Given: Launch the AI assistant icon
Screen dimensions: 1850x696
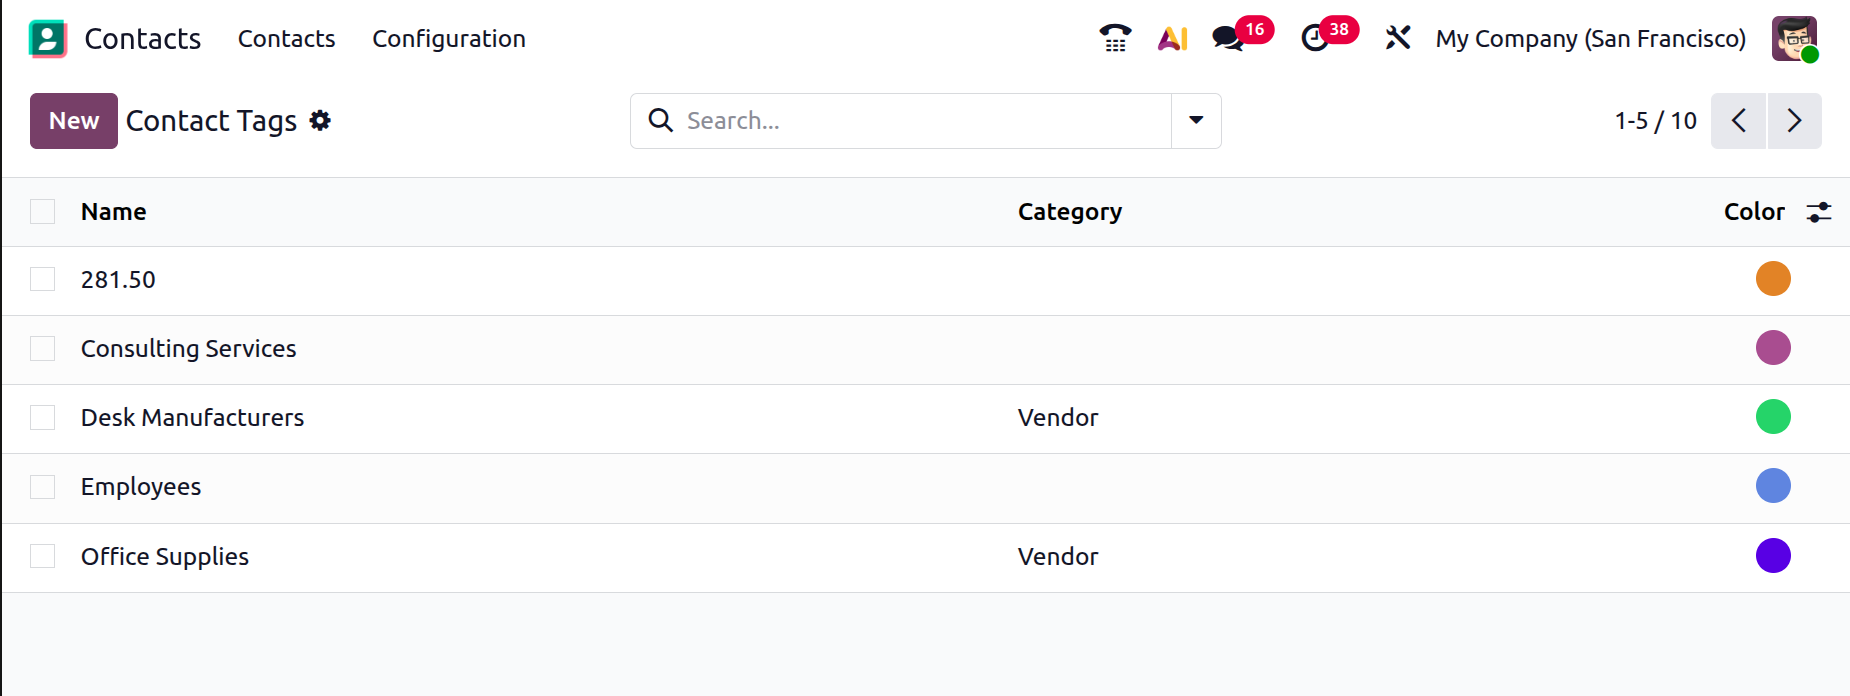Looking at the screenshot, I should coord(1172,38).
